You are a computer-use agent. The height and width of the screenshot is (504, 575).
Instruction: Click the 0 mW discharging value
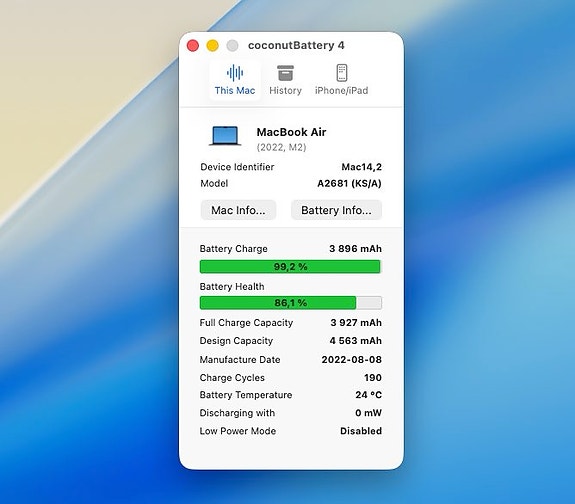click(x=369, y=413)
